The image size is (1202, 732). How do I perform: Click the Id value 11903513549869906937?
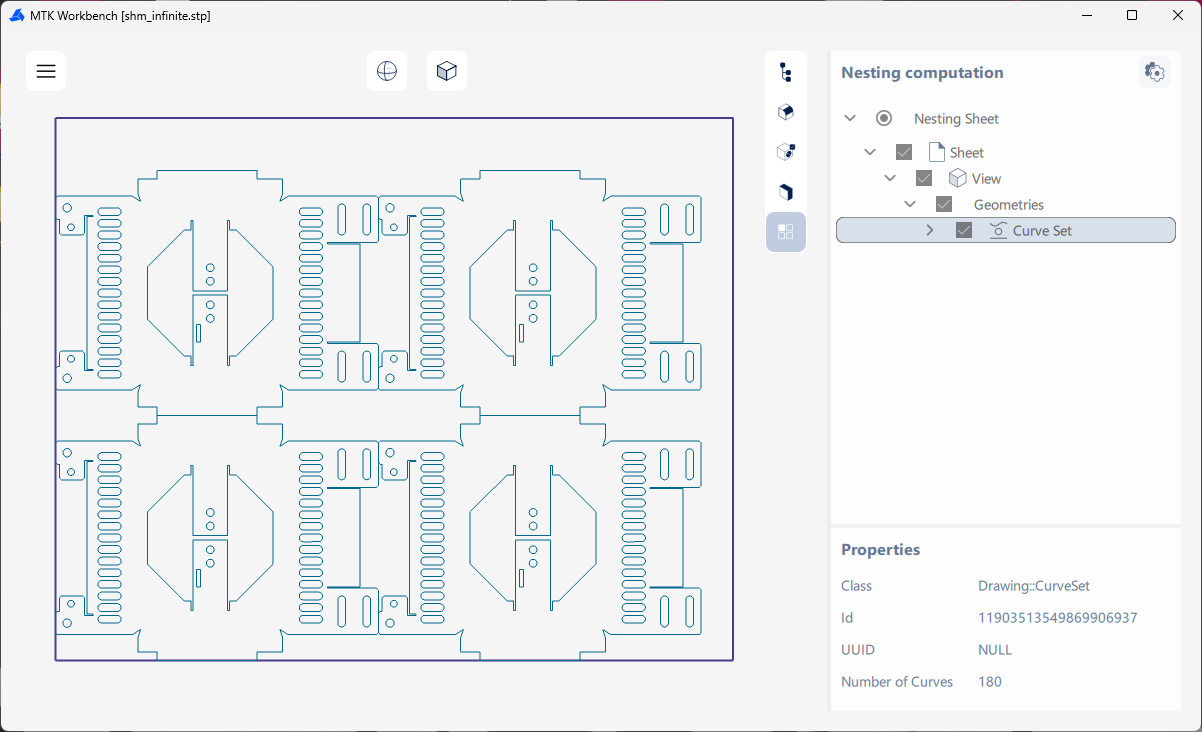pyautogui.click(x=1057, y=618)
